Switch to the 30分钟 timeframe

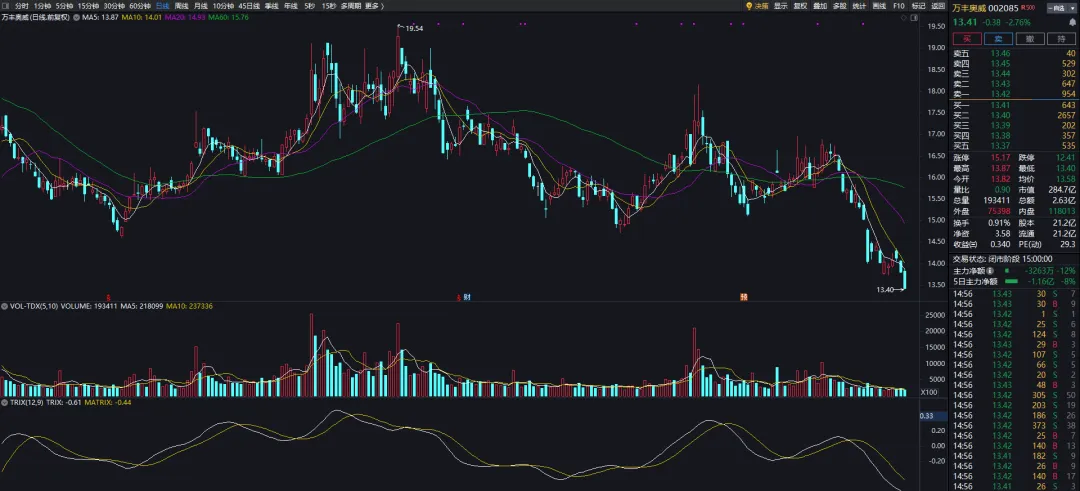point(114,6)
